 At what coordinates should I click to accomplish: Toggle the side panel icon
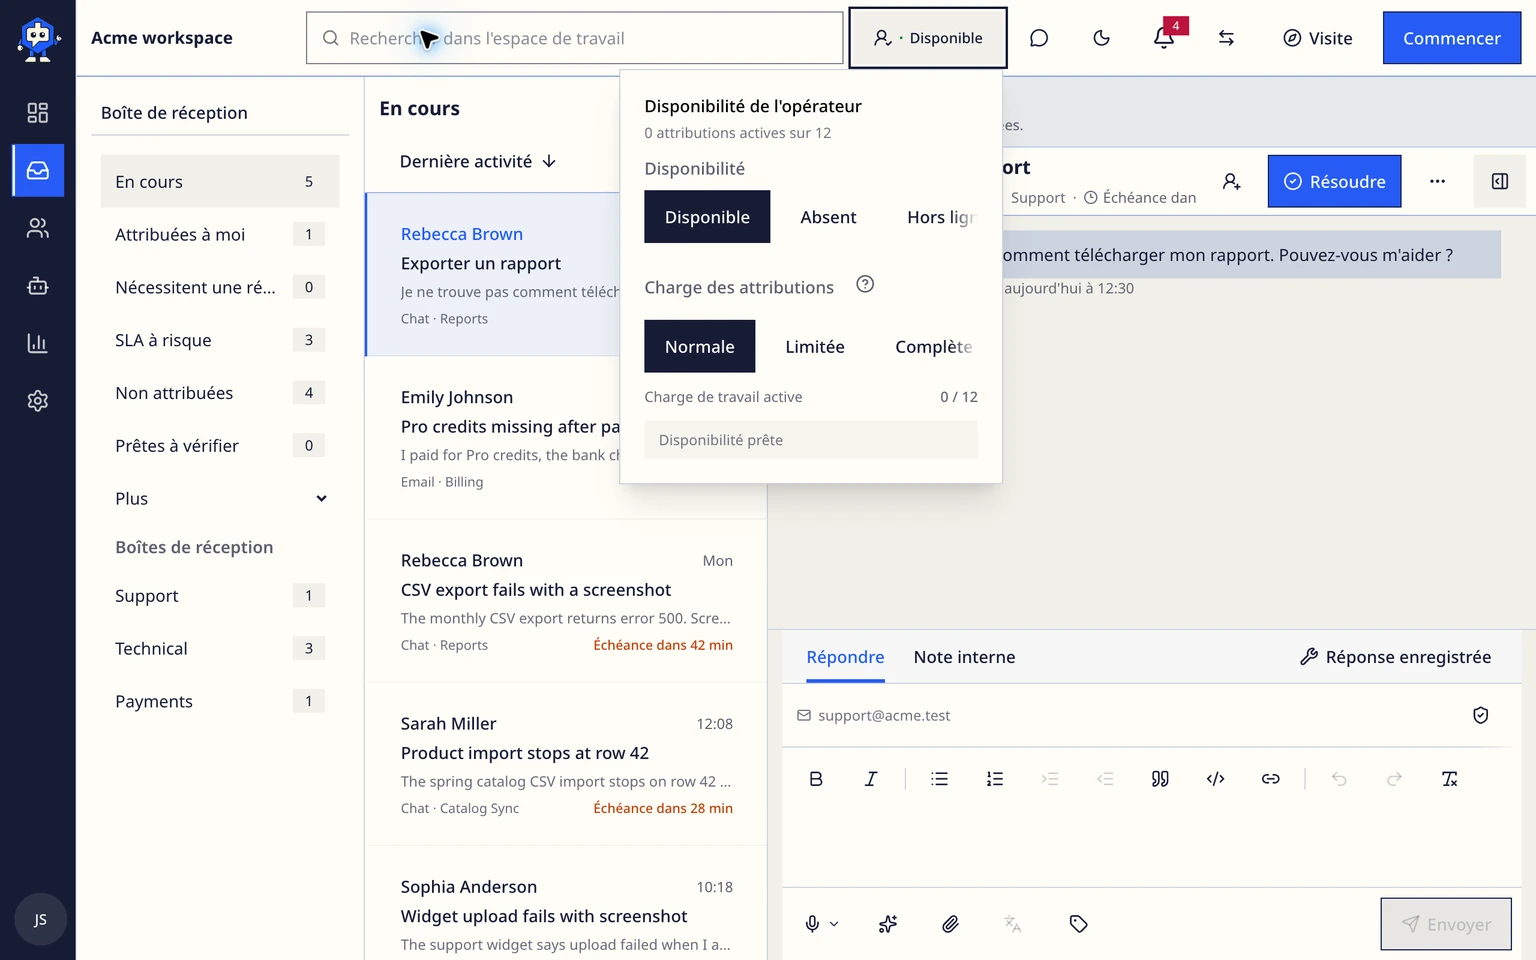(1500, 181)
